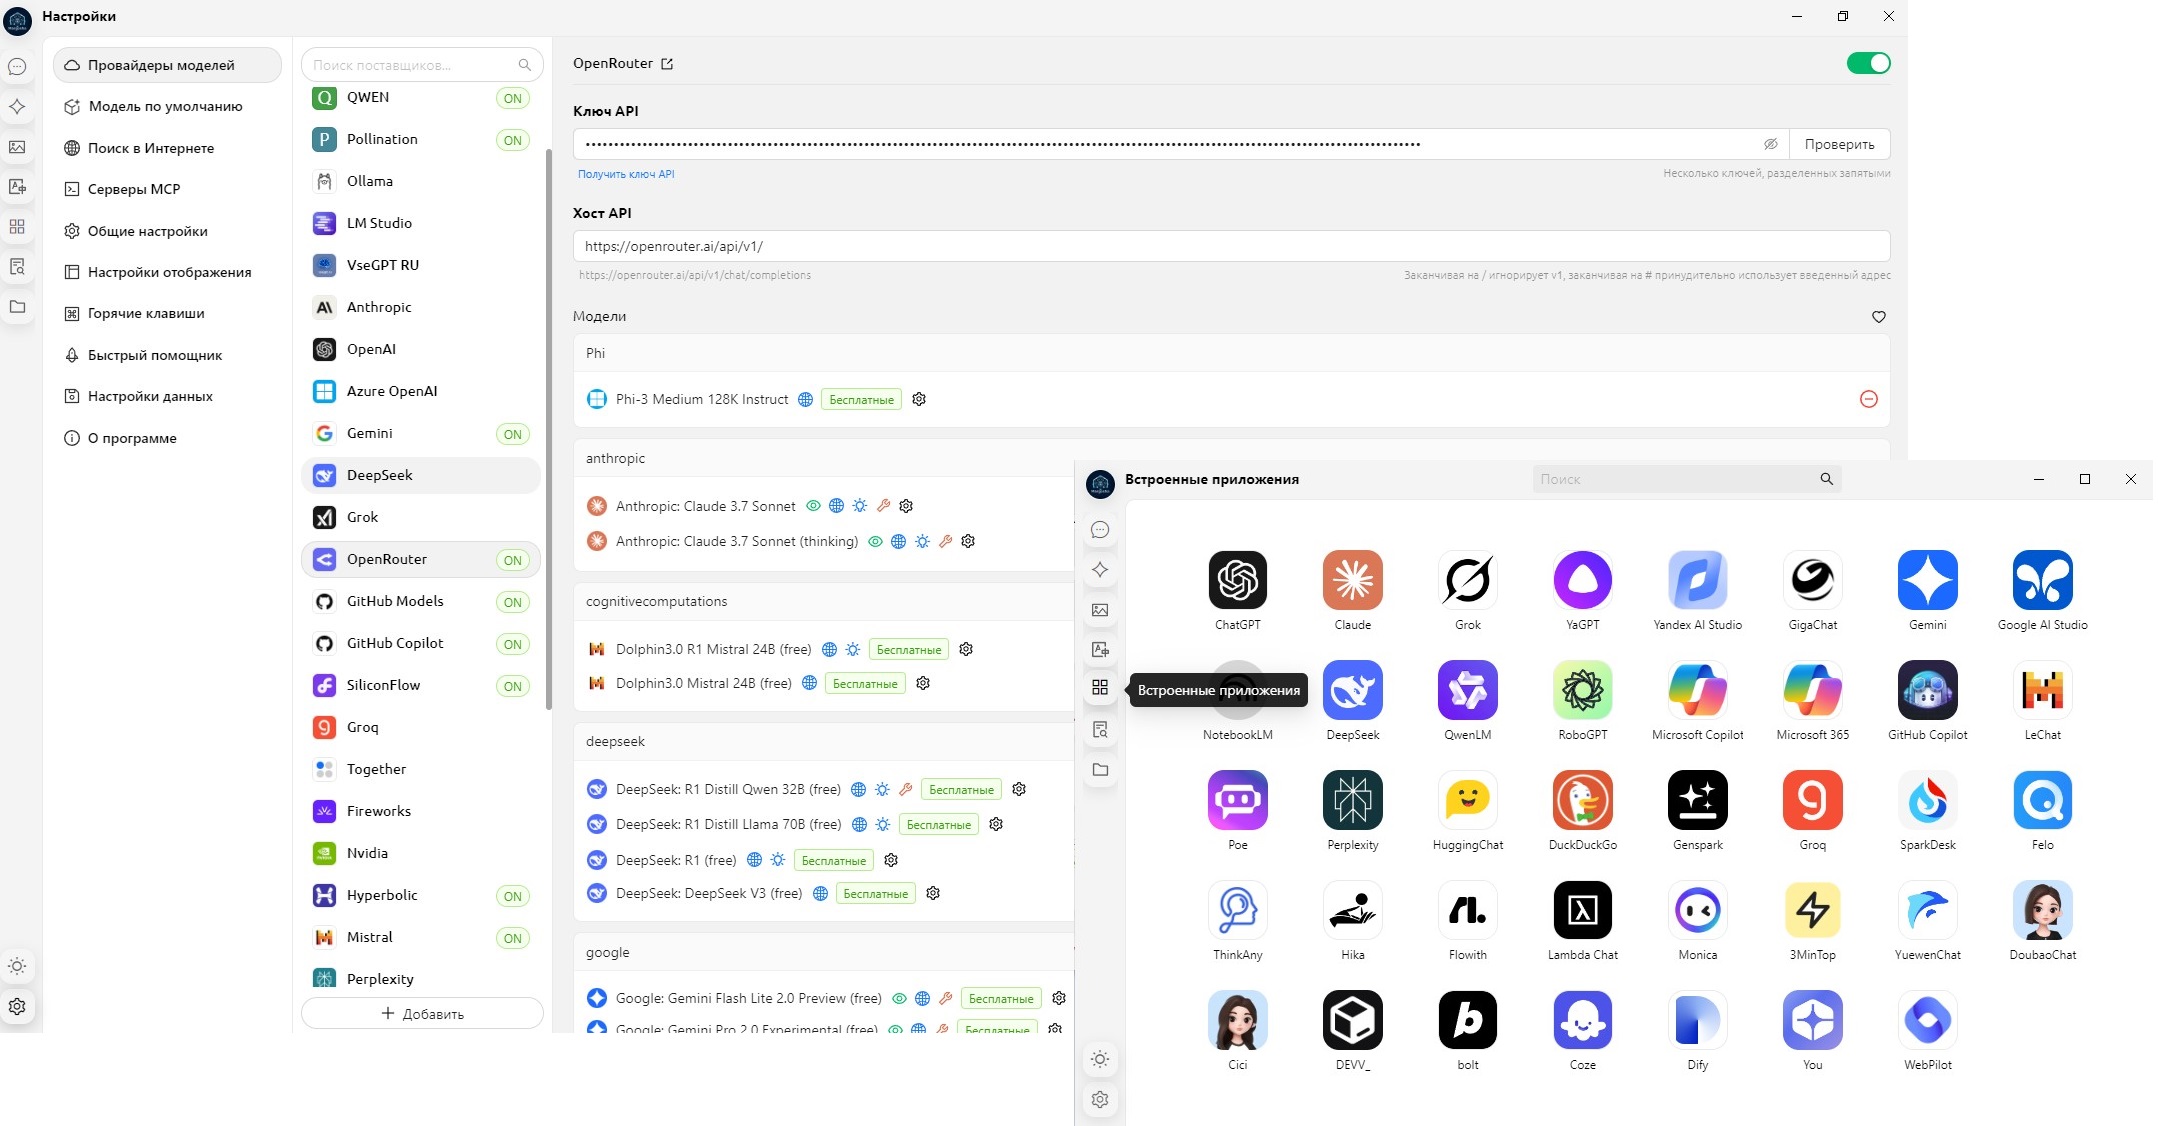Open GitHub Copilot app tile
This screenshot has width=2158, height=1126.
tap(1927, 690)
